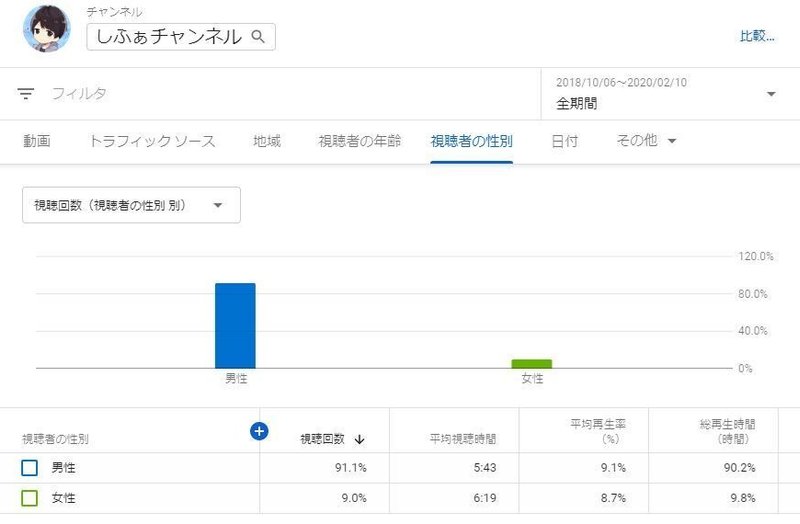Screen dimensions: 800x524
Task: Click the filter lines icon
Action: click(26, 93)
